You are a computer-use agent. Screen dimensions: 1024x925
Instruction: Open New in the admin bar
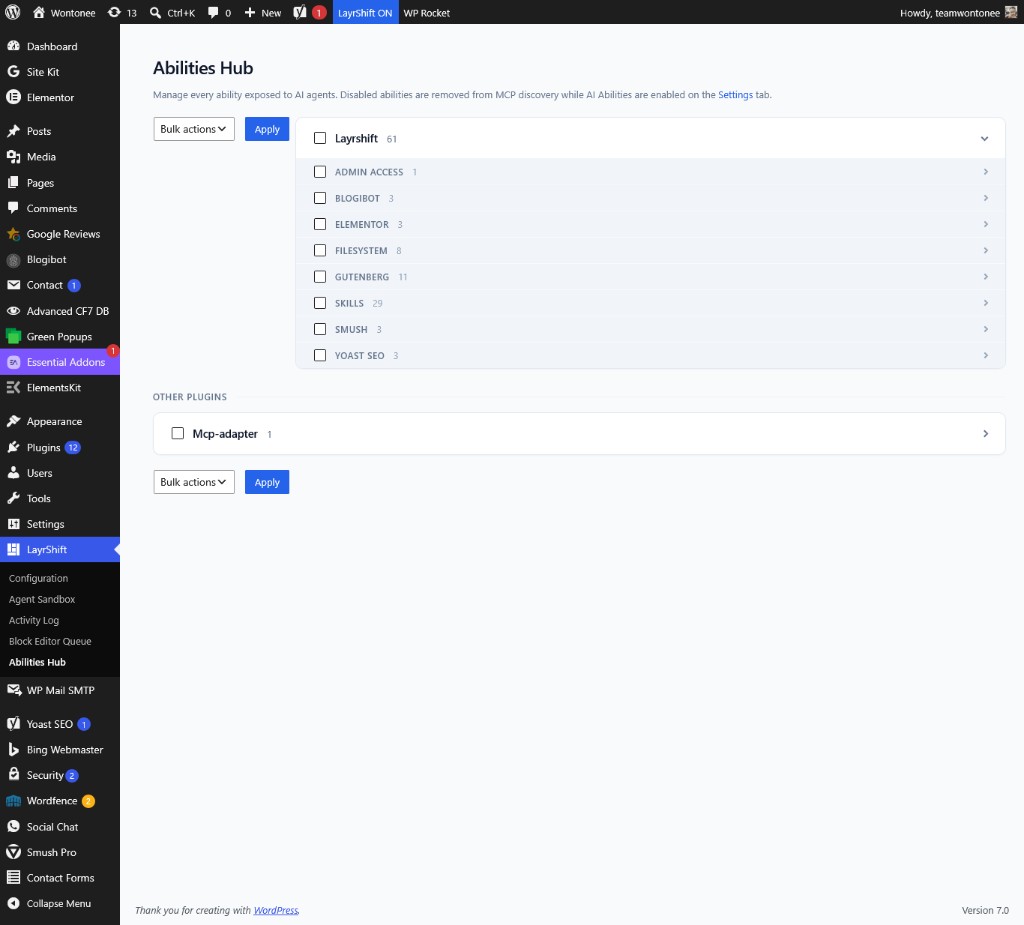(x=263, y=12)
